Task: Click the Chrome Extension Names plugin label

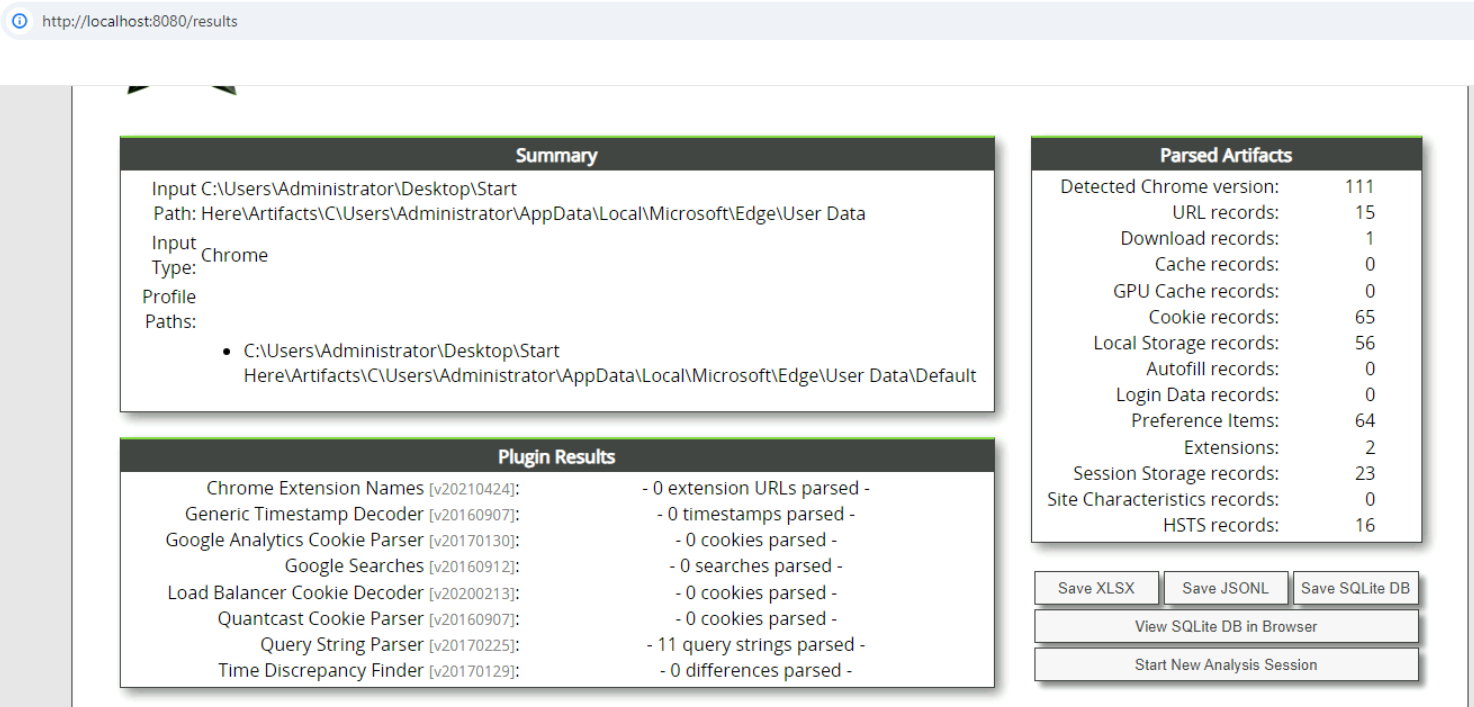Action: tap(315, 489)
